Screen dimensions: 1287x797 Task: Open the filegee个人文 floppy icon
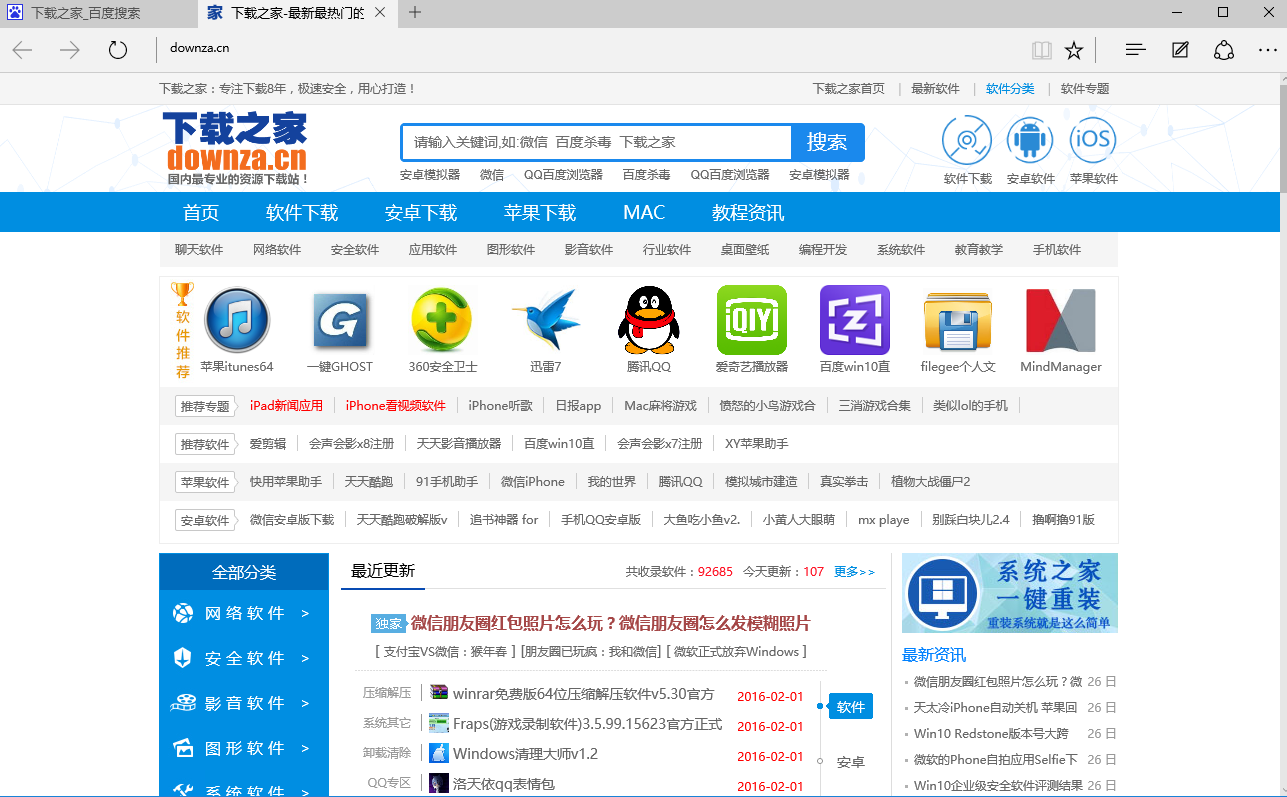958,322
